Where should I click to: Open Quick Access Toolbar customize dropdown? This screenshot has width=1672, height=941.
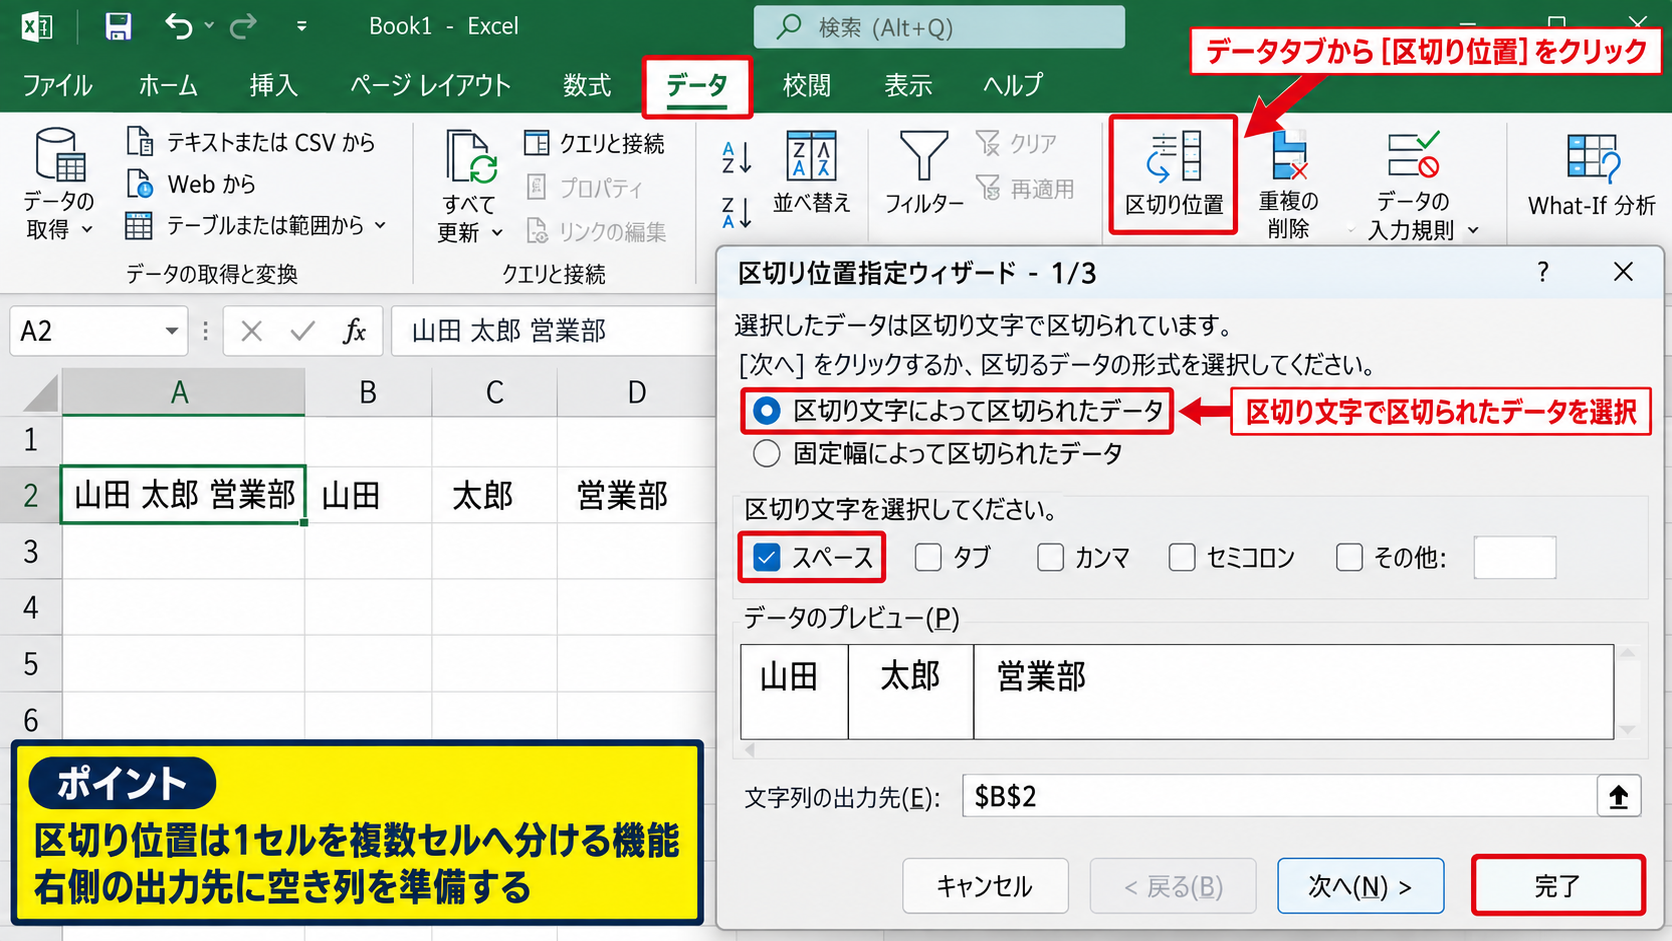click(x=301, y=27)
